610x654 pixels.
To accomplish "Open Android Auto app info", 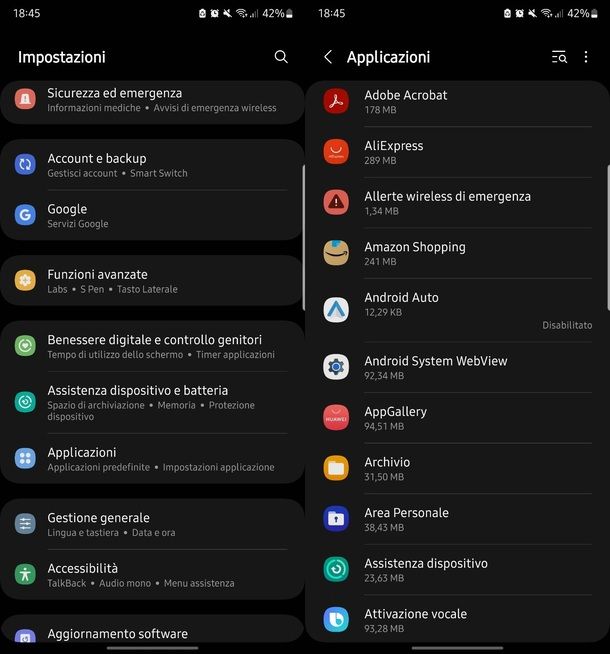I will coord(457,310).
